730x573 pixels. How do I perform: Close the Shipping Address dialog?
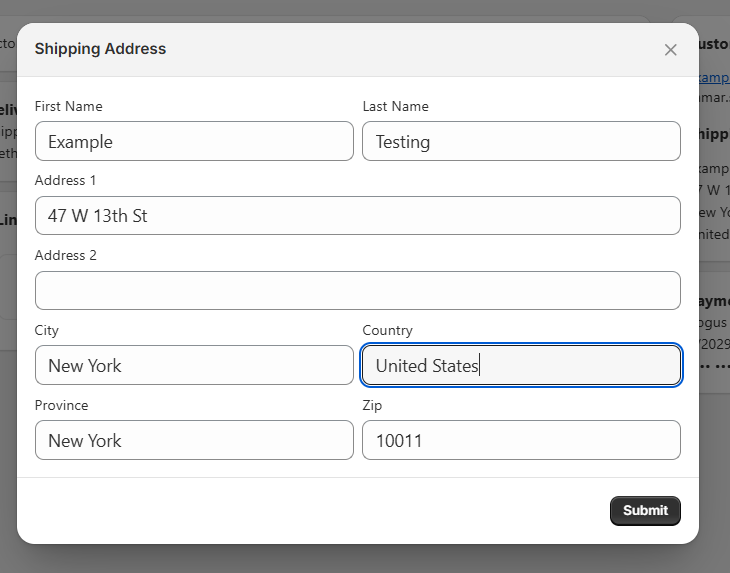(x=671, y=50)
